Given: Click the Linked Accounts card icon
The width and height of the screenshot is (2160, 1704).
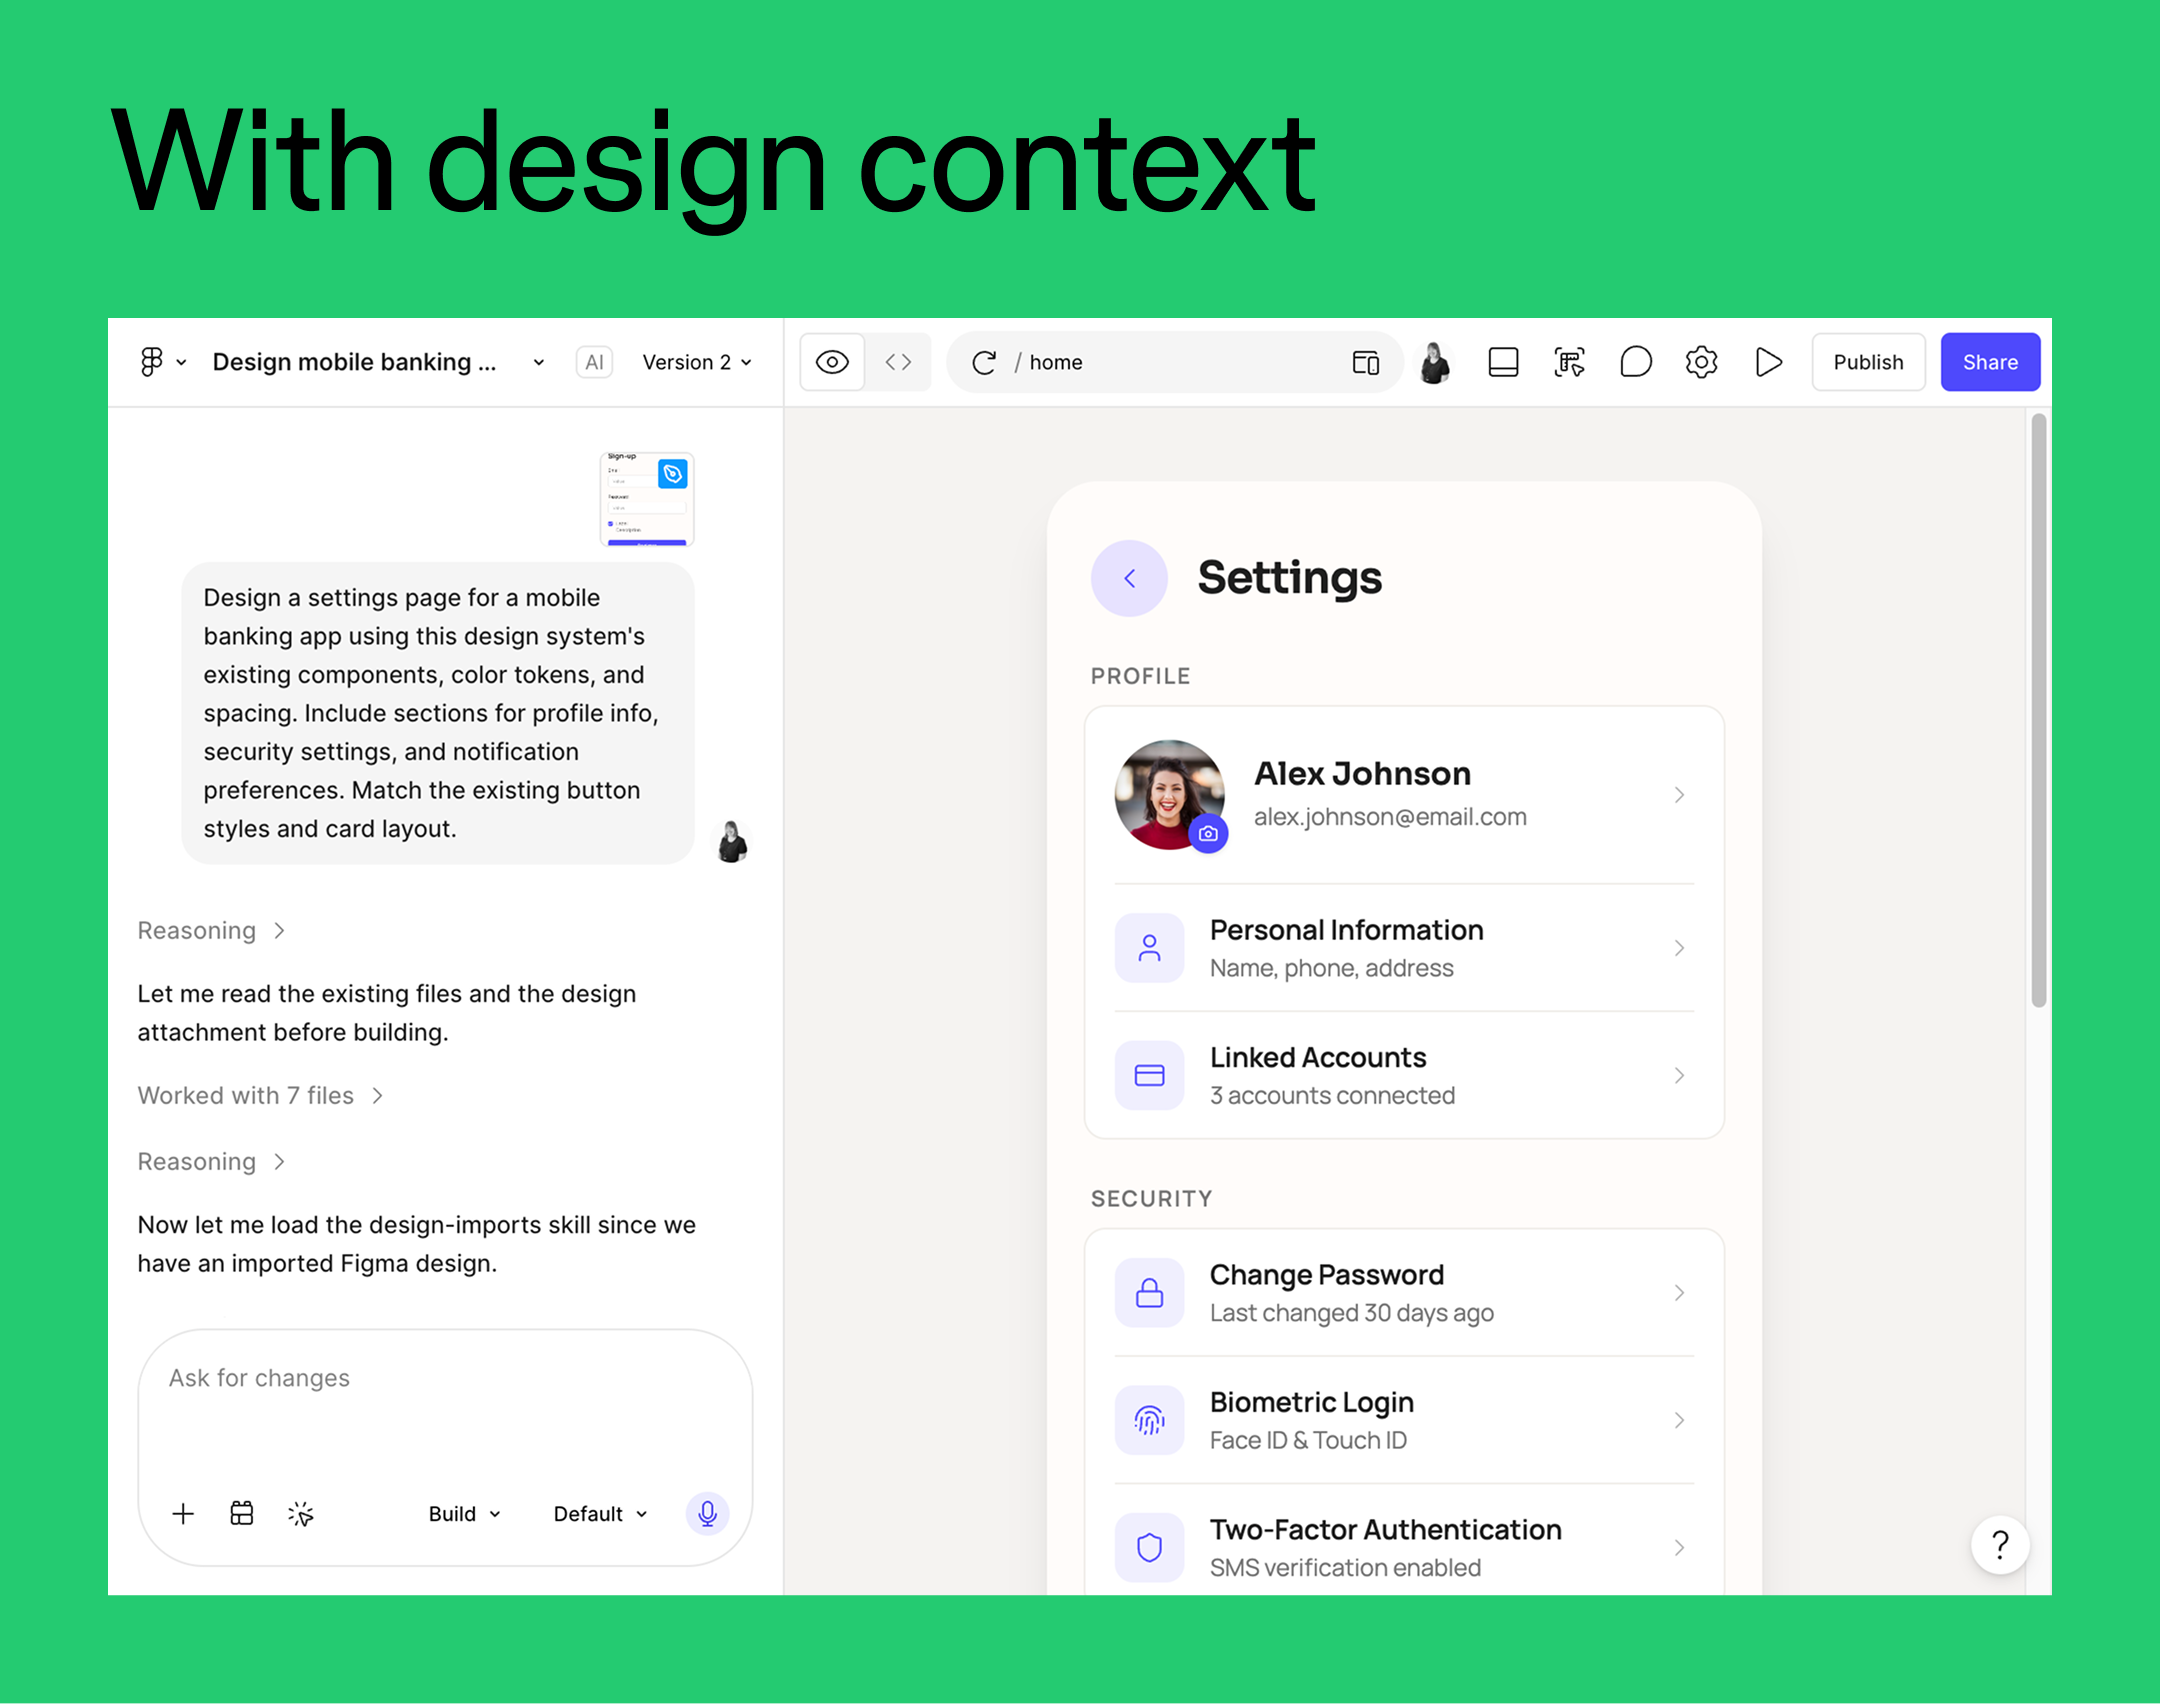Looking at the screenshot, I should point(1149,1075).
